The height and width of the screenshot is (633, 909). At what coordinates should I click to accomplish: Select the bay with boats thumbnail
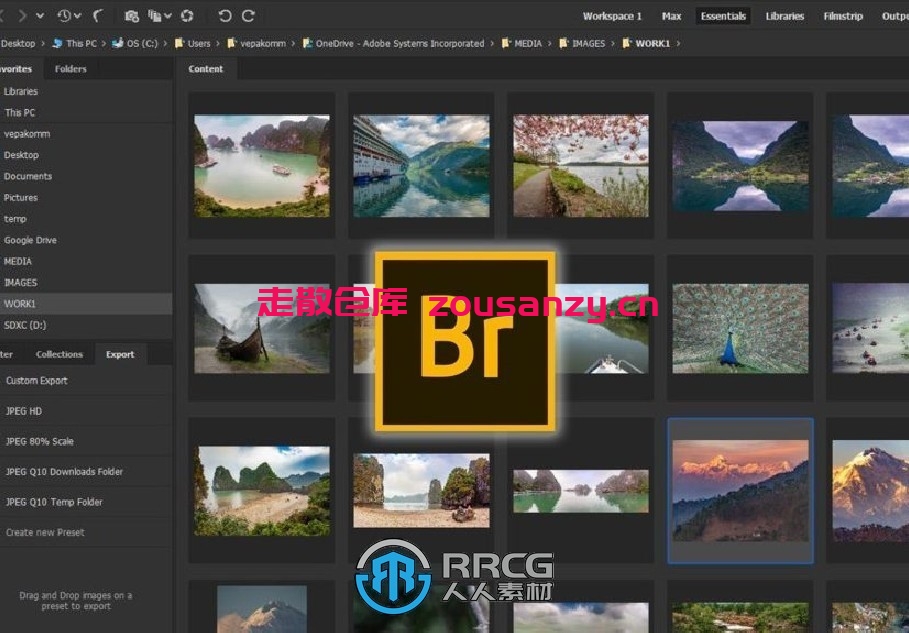pos(262,165)
